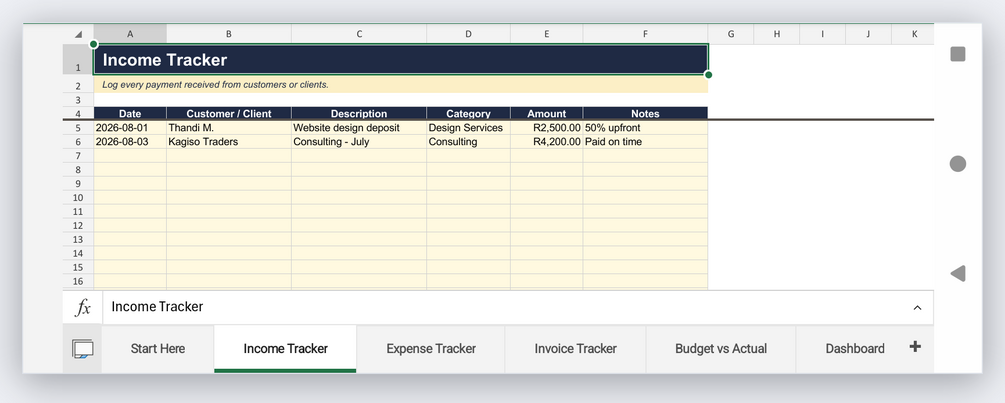1005x403 pixels.
Task: Select the R4,200.00 amount cell
Action: click(x=547, y=142)
